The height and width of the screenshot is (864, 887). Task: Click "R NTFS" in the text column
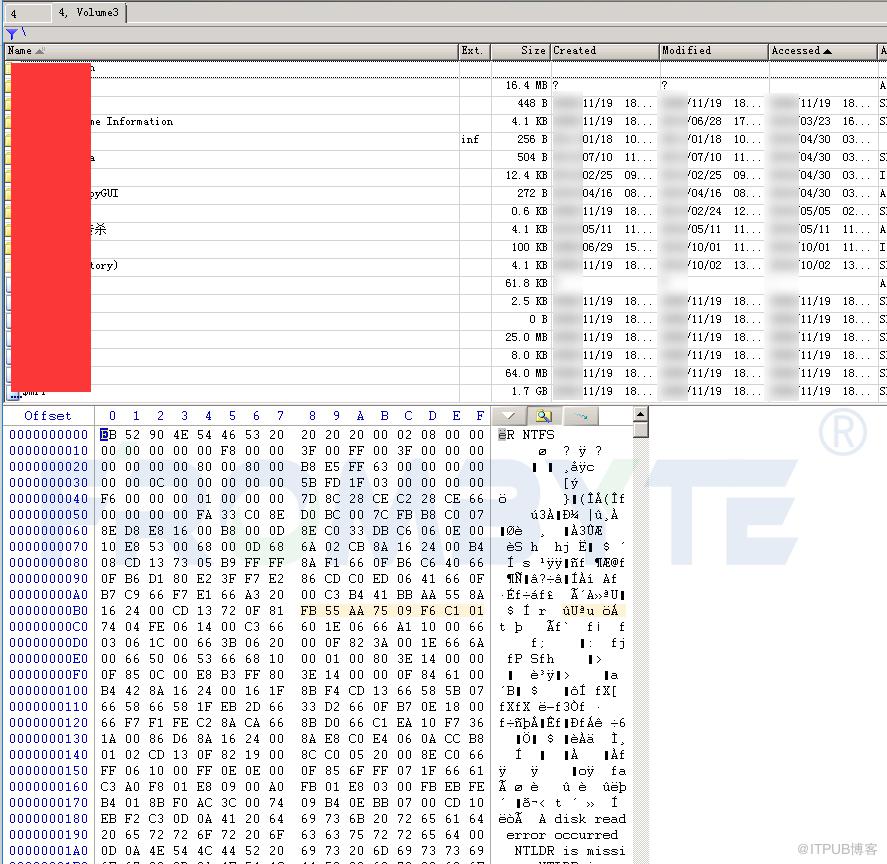click(x=531, y=435)
